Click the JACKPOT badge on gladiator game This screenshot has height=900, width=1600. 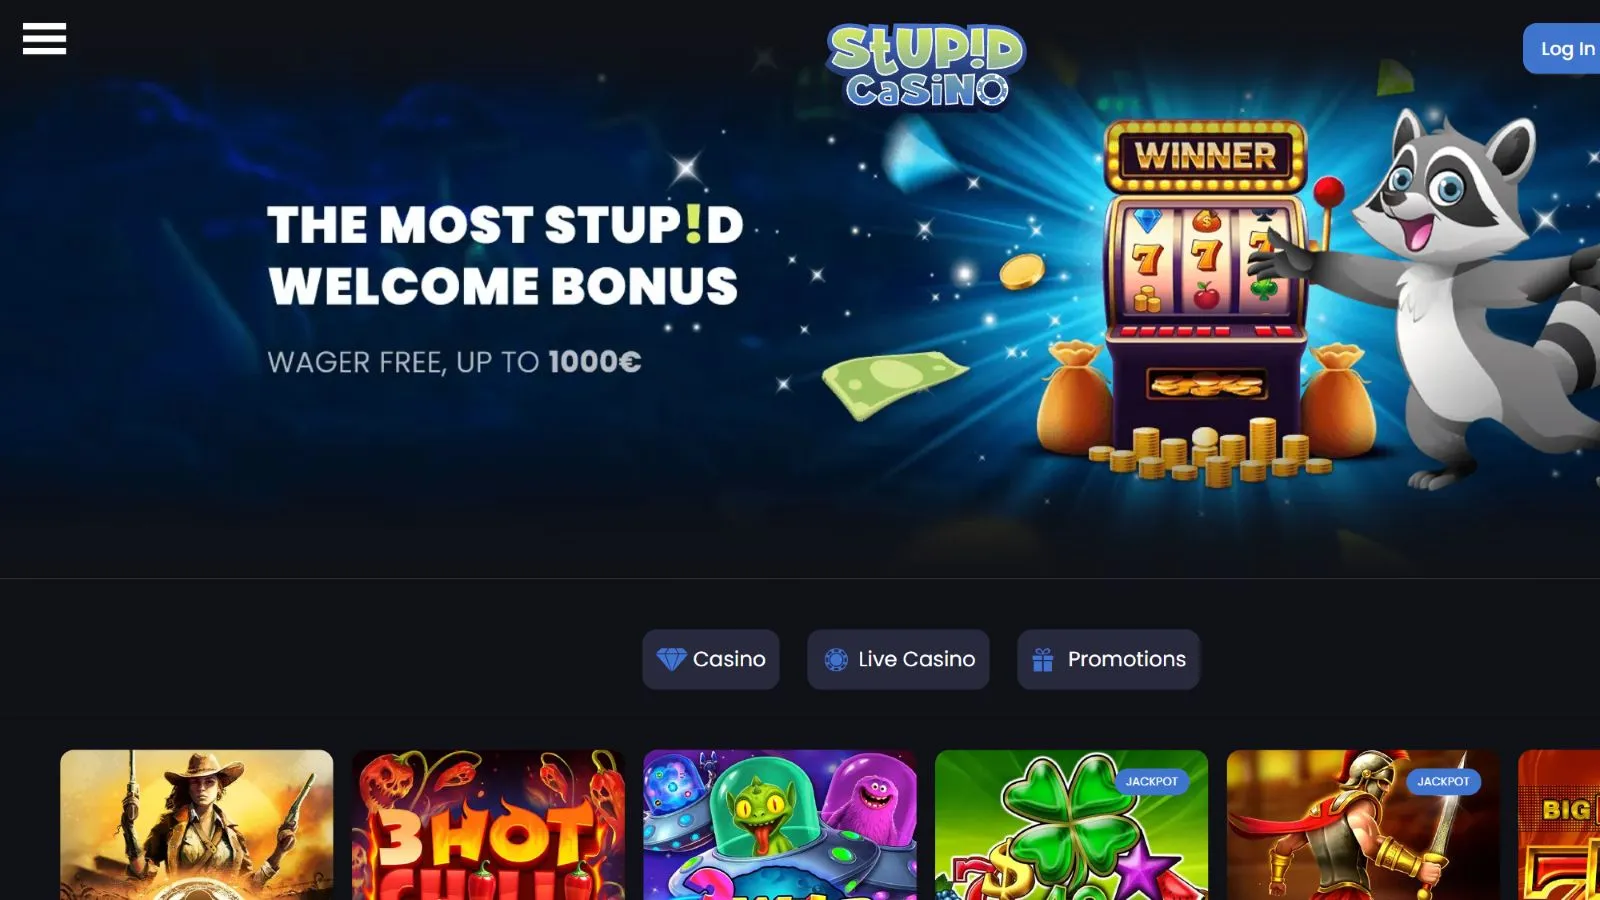[1443, 781]
